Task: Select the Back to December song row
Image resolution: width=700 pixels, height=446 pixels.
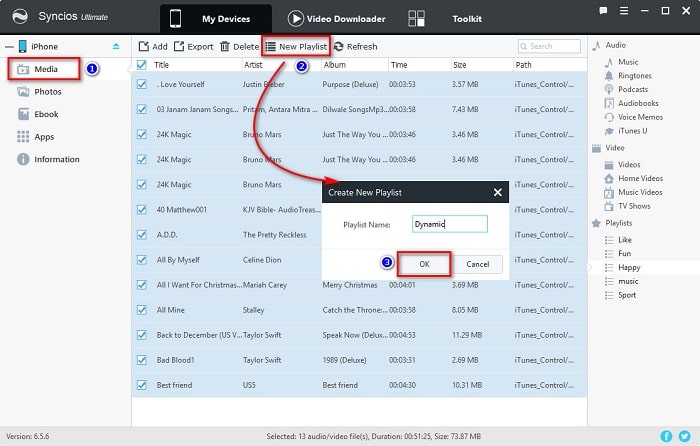Action: (359, 335)
